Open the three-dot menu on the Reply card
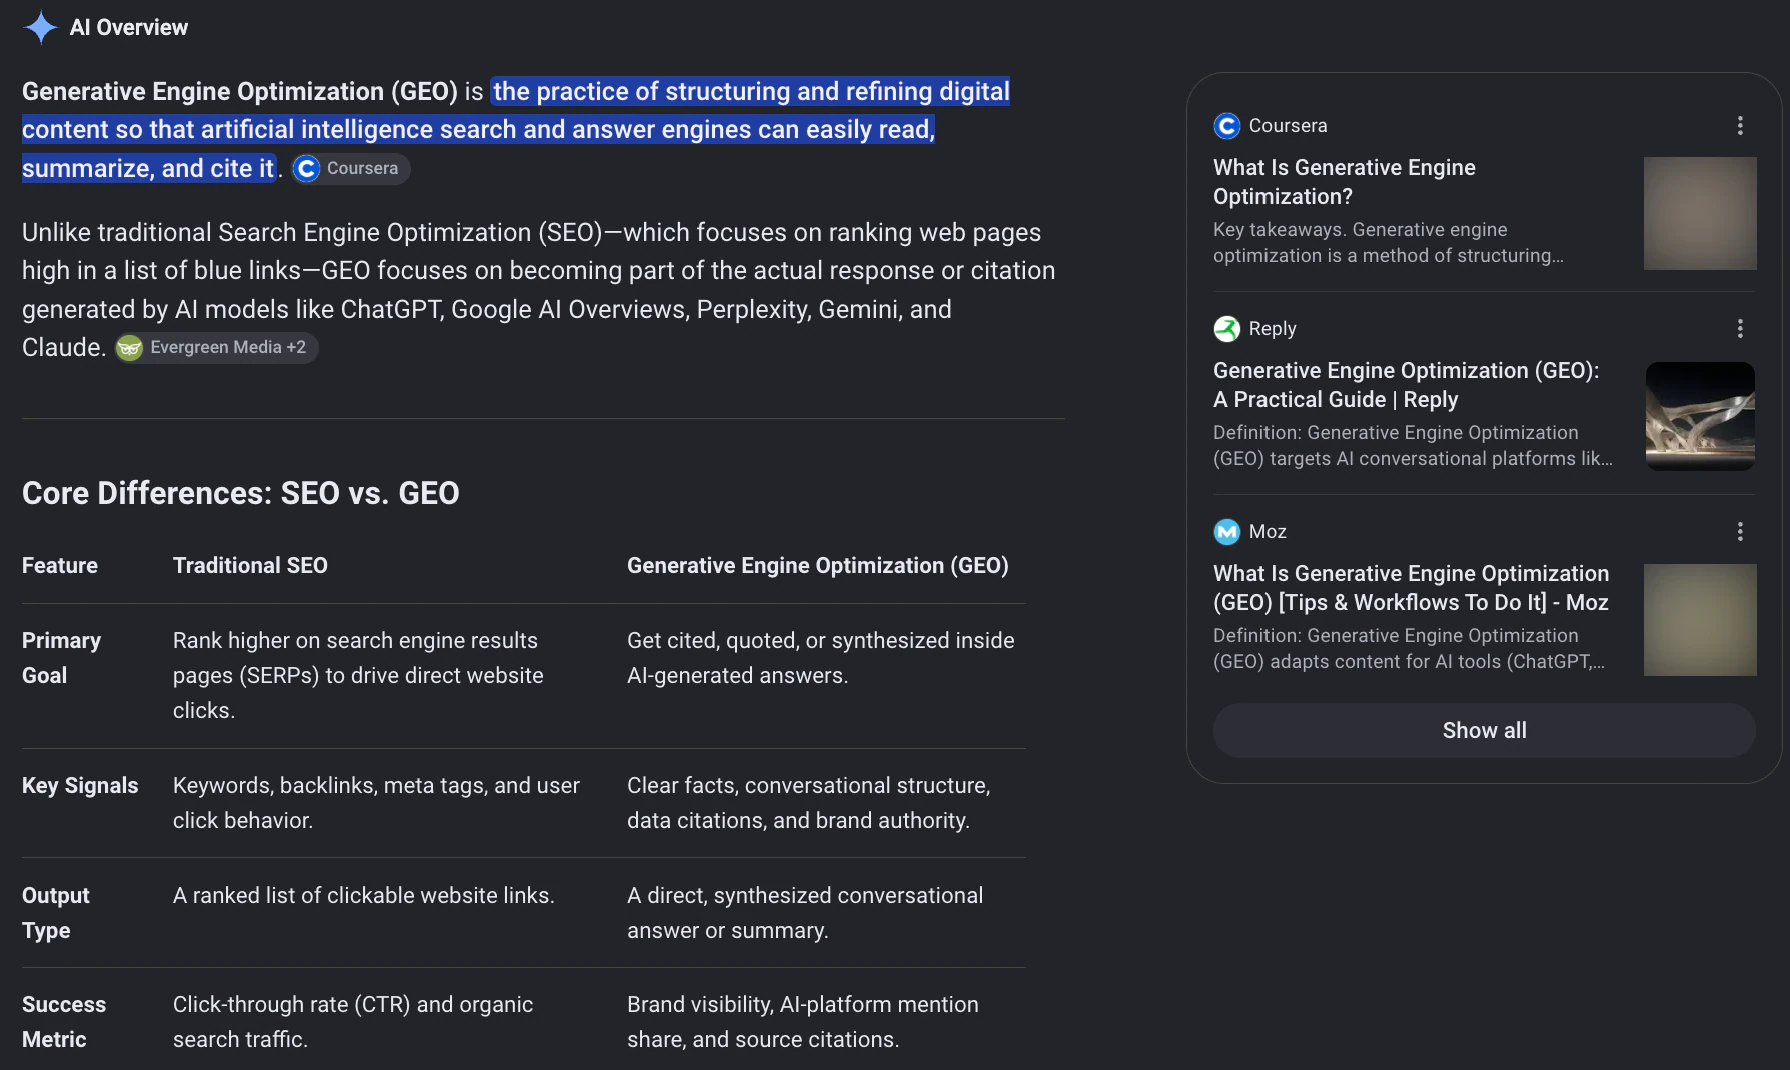Screen dimensions: 1790x1070 [1740, 329]
